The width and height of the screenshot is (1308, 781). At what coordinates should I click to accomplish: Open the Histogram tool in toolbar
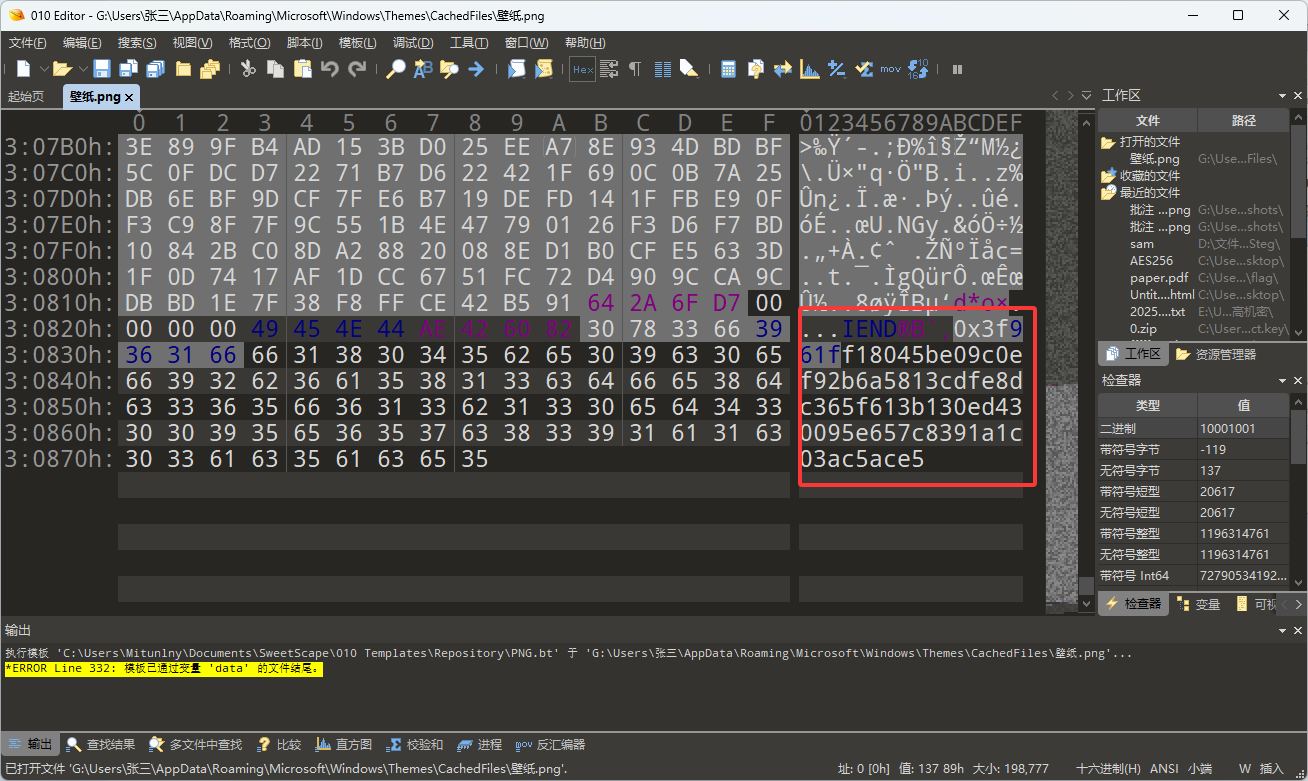(810, 69)
